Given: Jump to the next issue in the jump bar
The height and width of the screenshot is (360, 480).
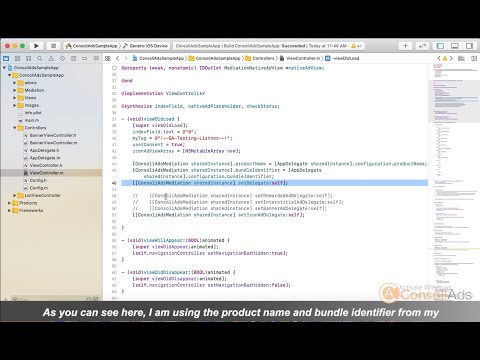Looking at the screenshot, I should (x=451, y=58).
